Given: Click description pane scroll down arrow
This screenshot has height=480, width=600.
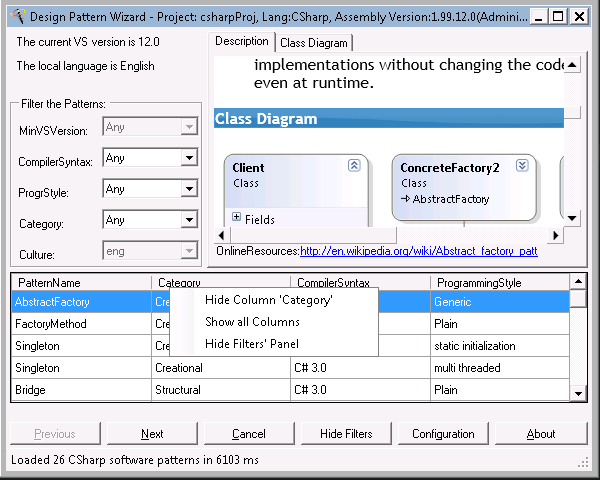Looking at the screenshot, I should 572,218.
